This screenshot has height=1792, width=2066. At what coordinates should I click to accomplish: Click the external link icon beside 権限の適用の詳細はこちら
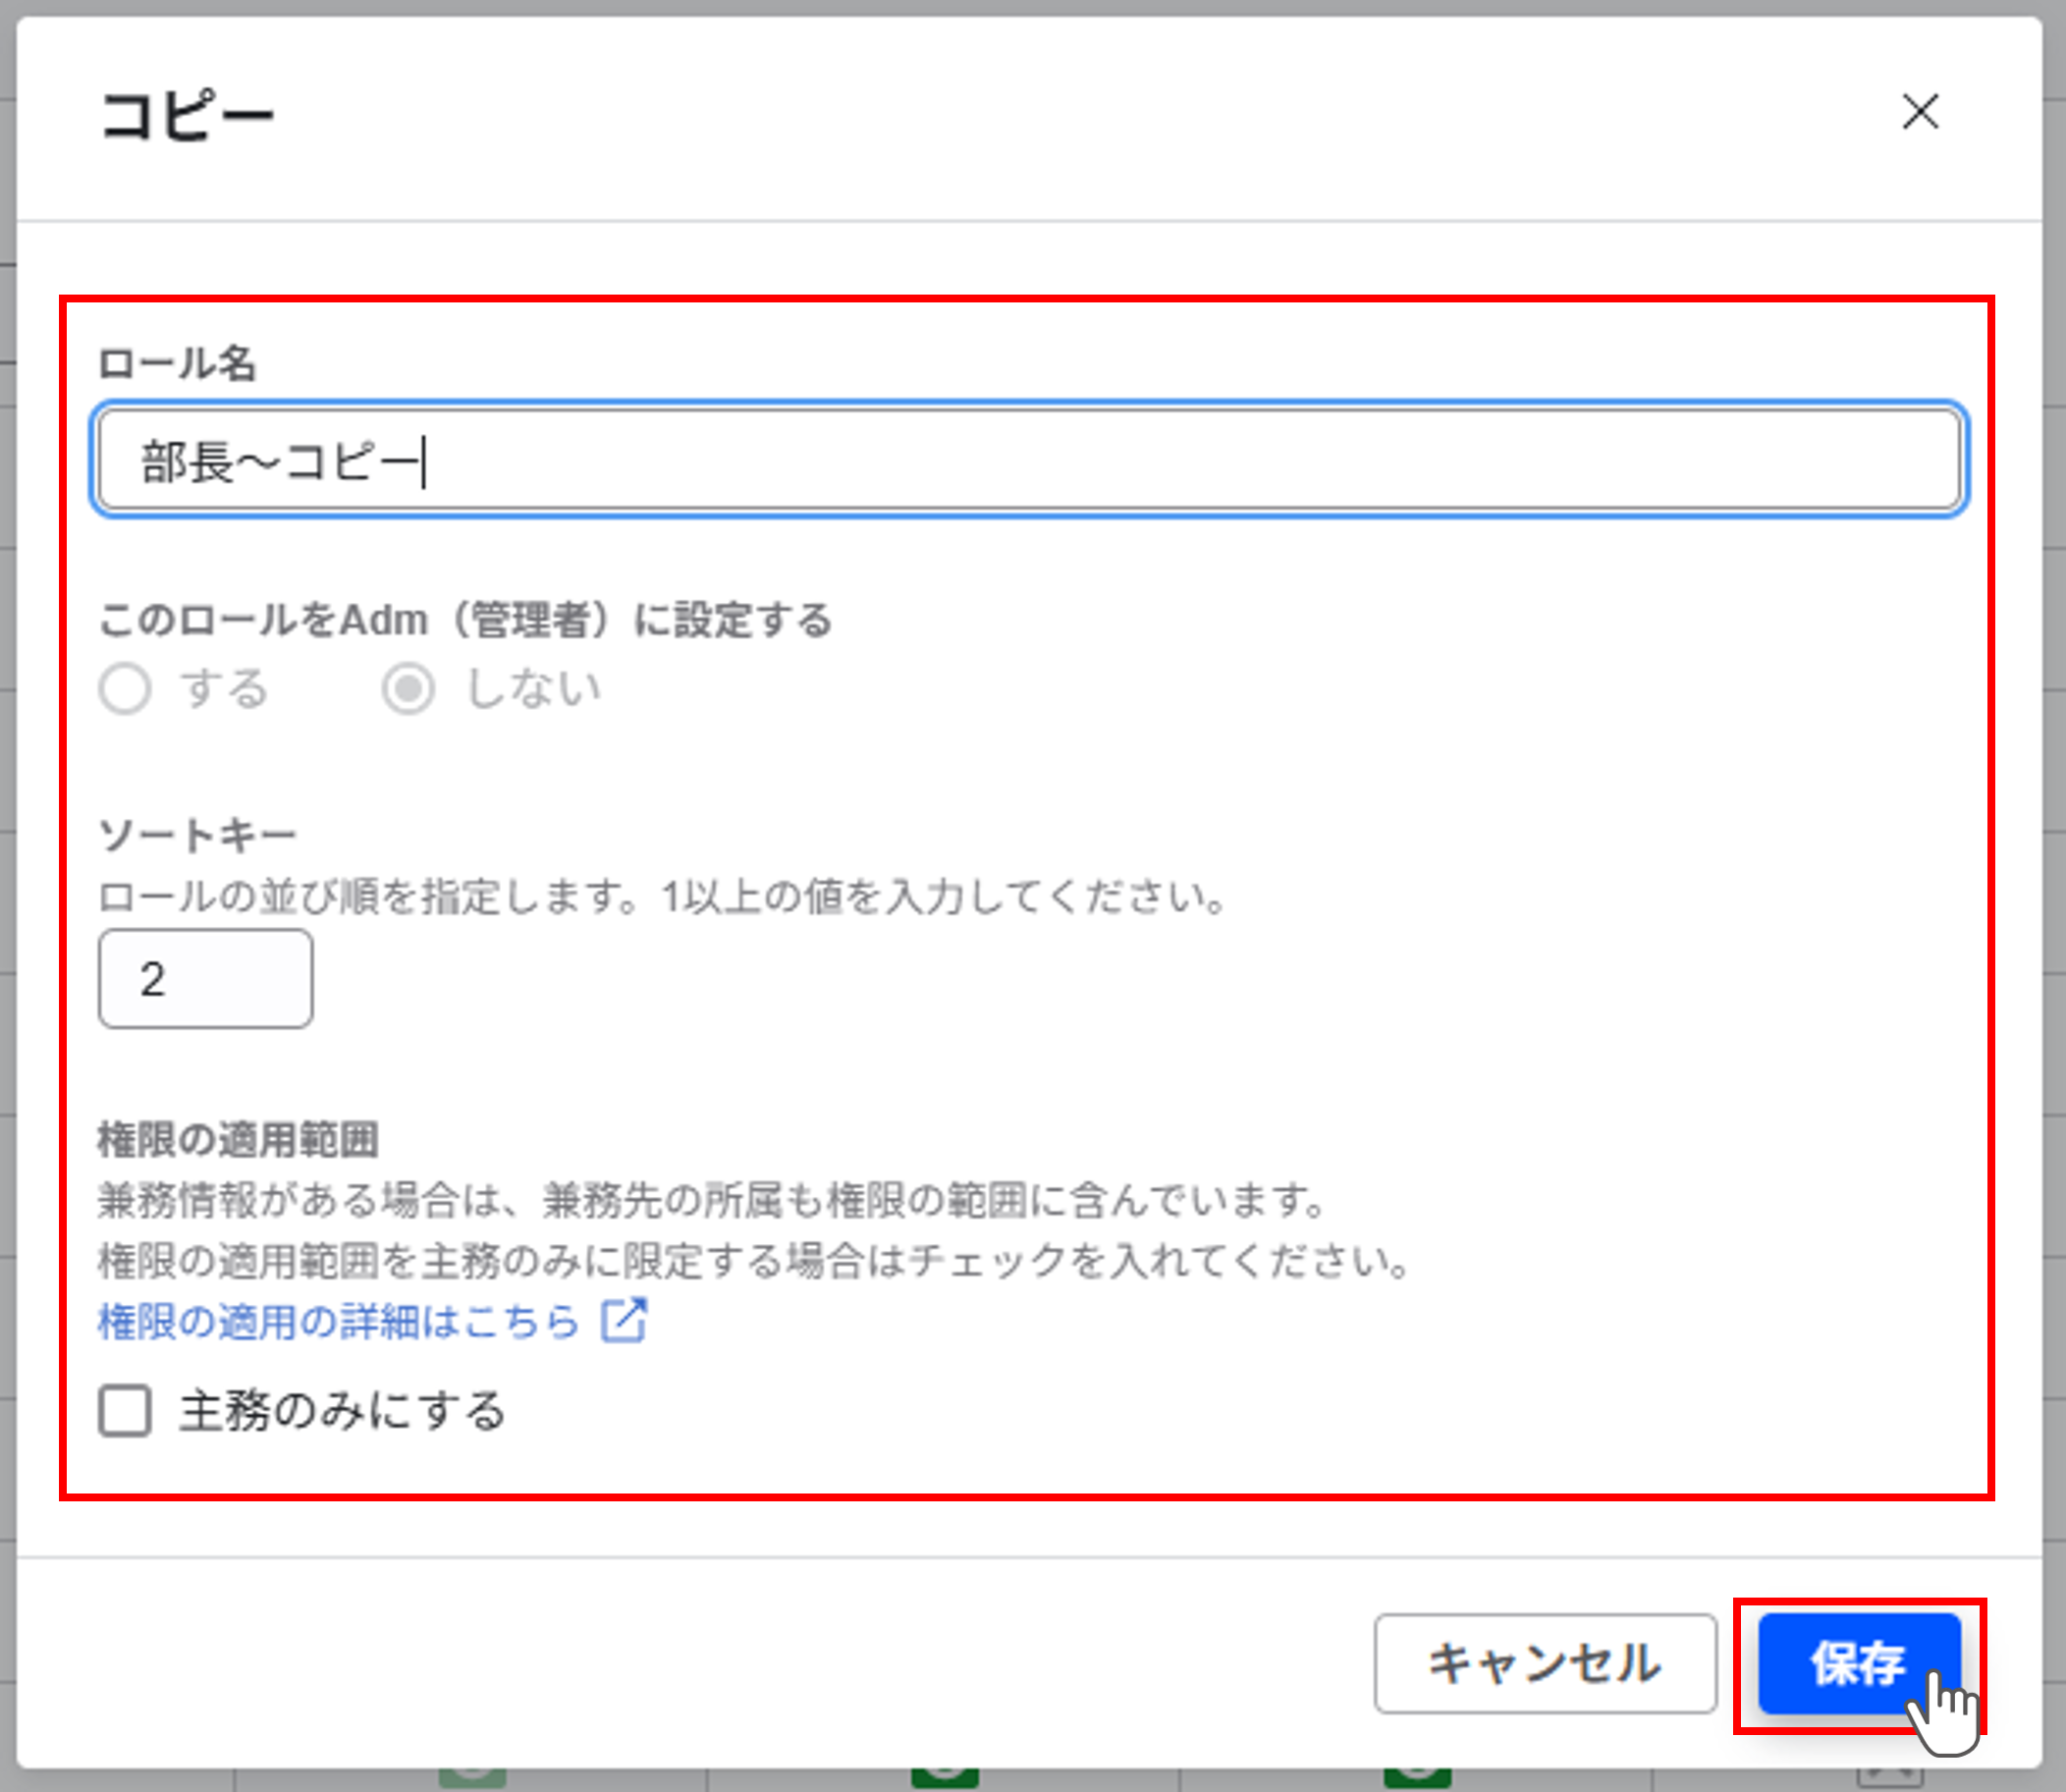(x=625, y=1320)
